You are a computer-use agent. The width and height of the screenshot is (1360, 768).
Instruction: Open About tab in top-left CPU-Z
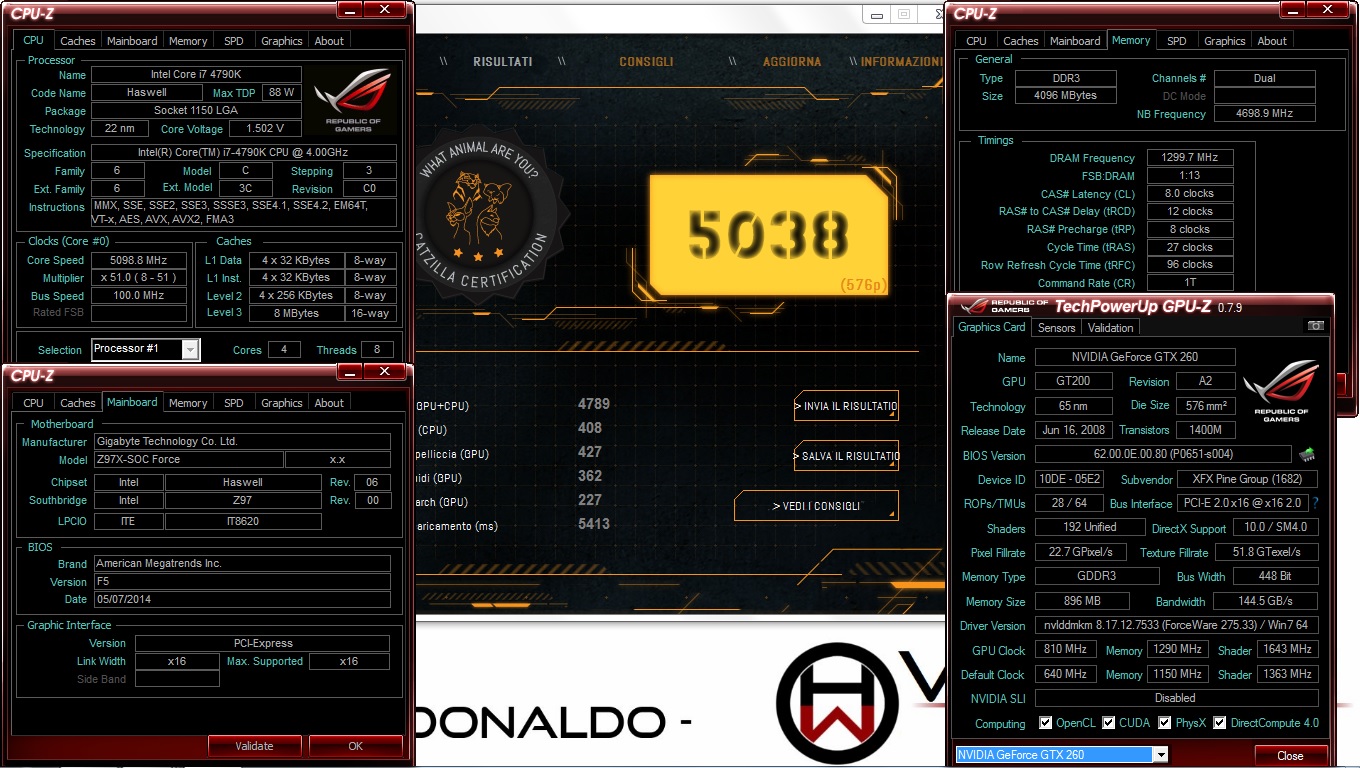(329, 41)
